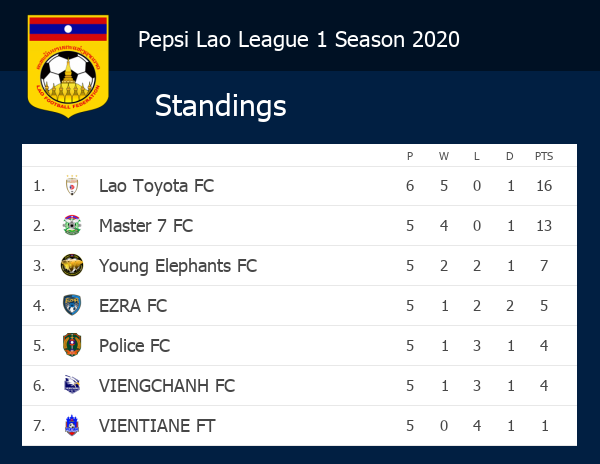Open the Master 7 FC team link
600x464 pixels.
(146, 226)
